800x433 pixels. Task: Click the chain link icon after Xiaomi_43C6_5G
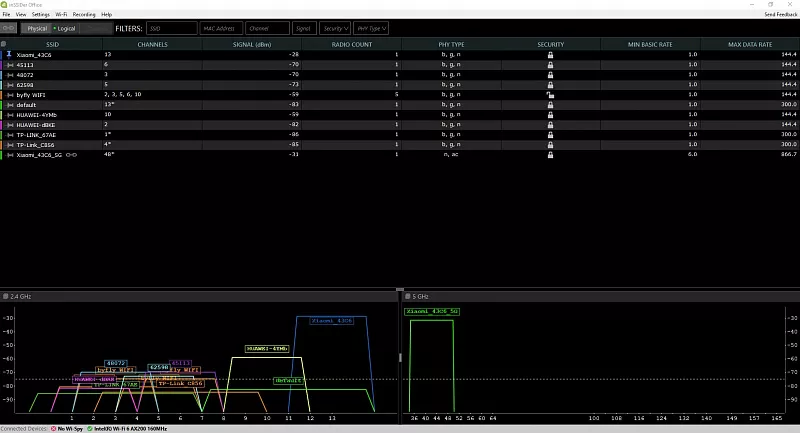click(x=70, y=154)
